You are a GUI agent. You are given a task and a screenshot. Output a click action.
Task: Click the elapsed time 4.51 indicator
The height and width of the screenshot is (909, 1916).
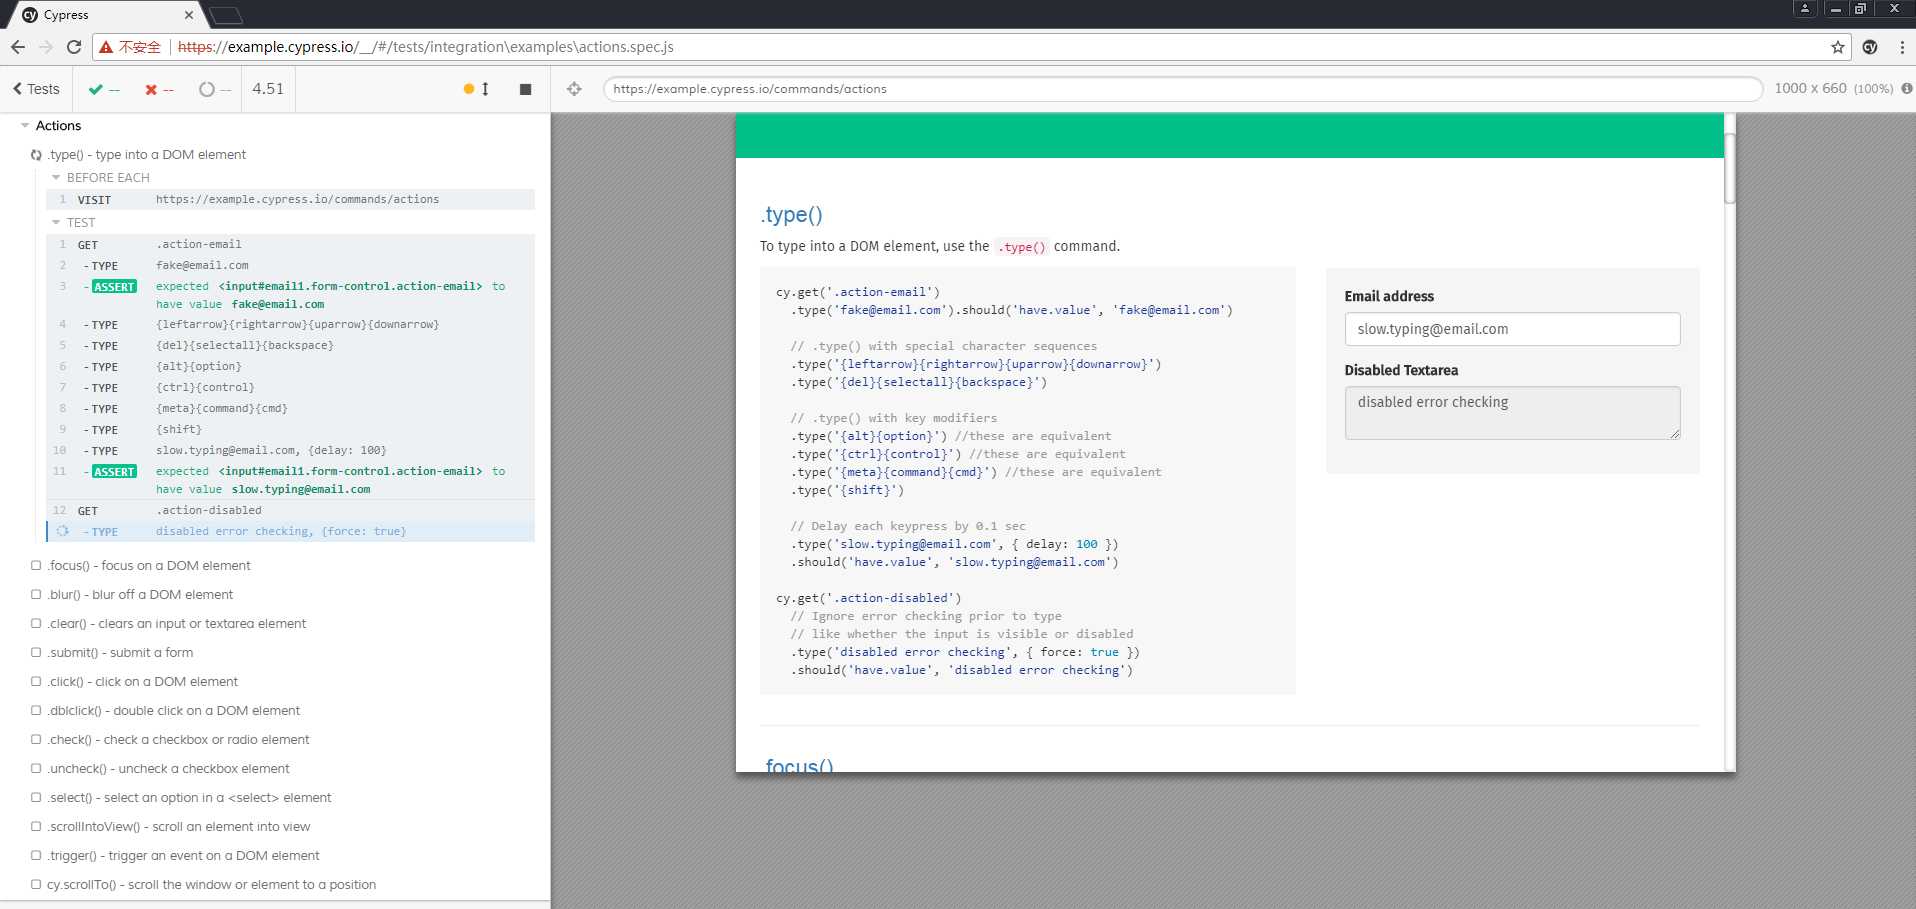[268, 89]
